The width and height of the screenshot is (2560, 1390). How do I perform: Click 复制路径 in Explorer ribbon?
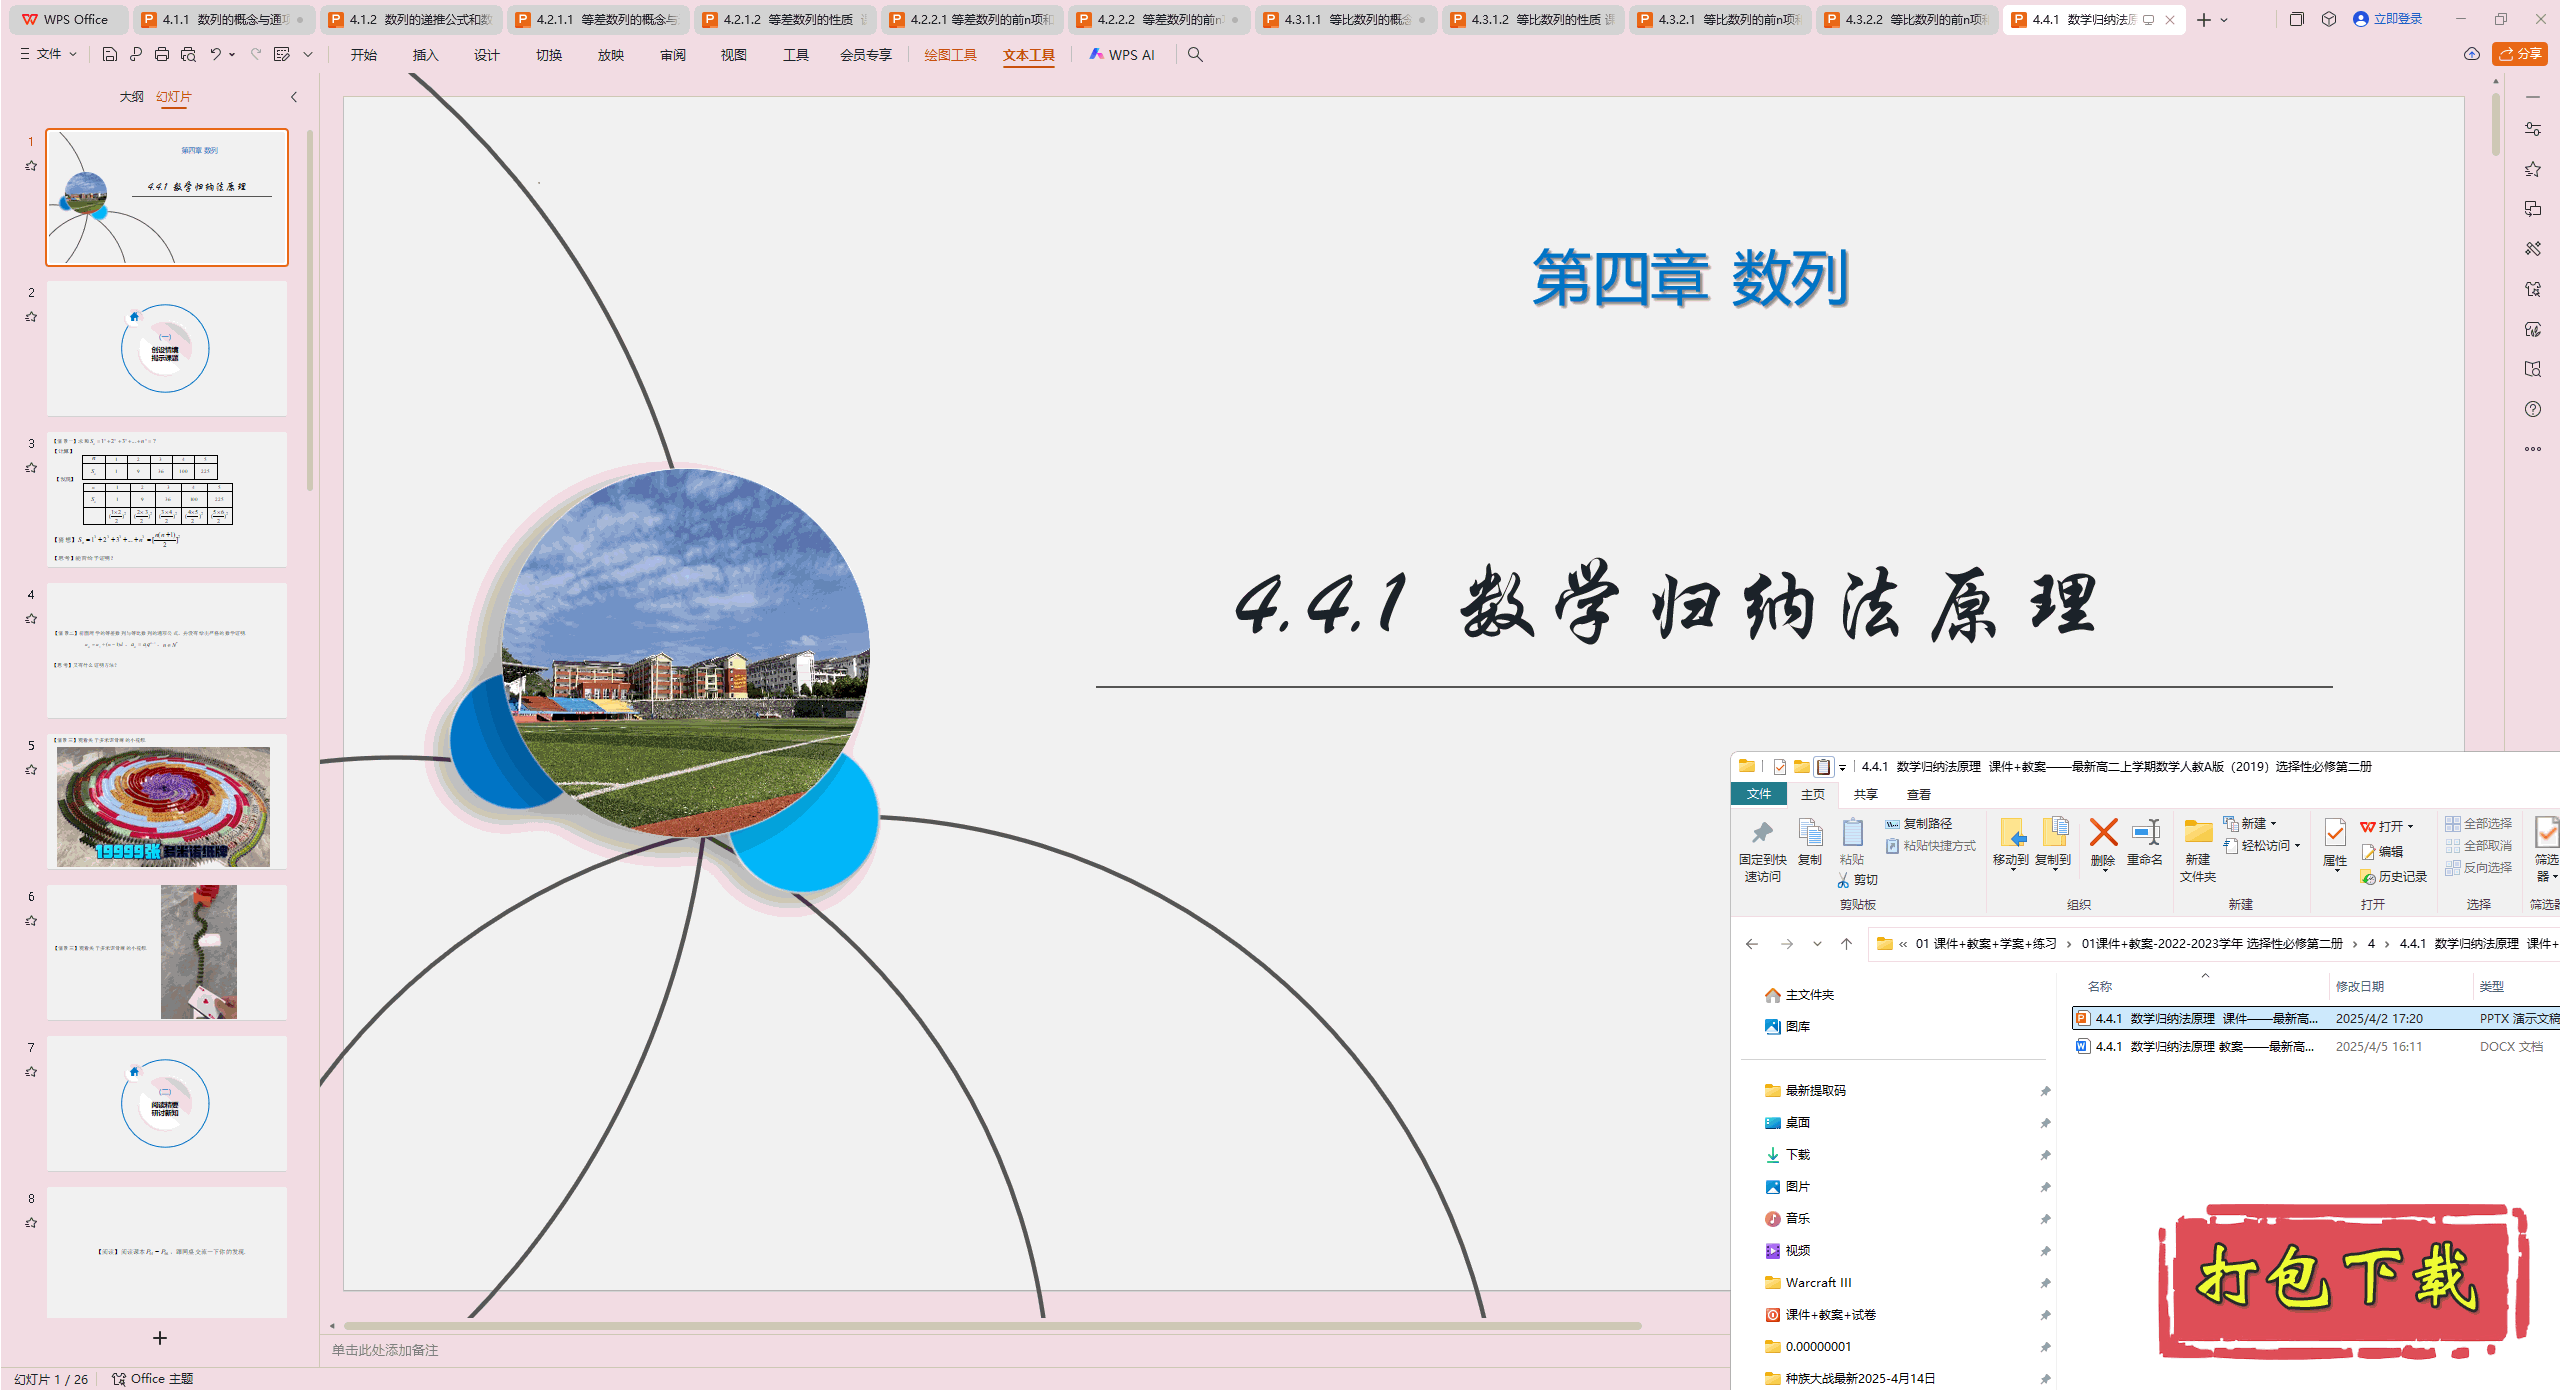1919,823
